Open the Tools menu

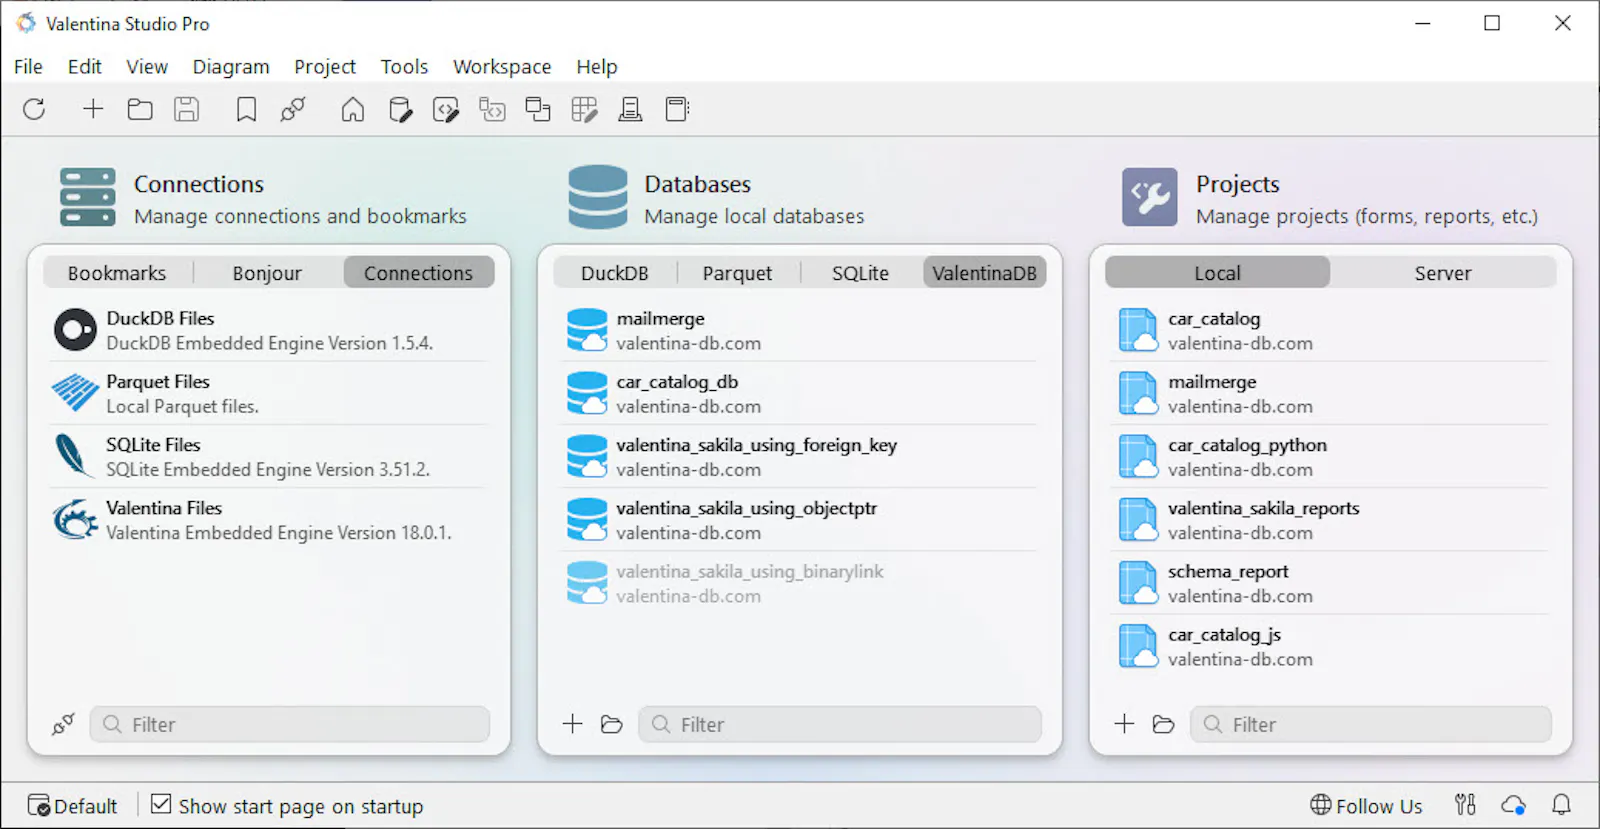(404, 67)
